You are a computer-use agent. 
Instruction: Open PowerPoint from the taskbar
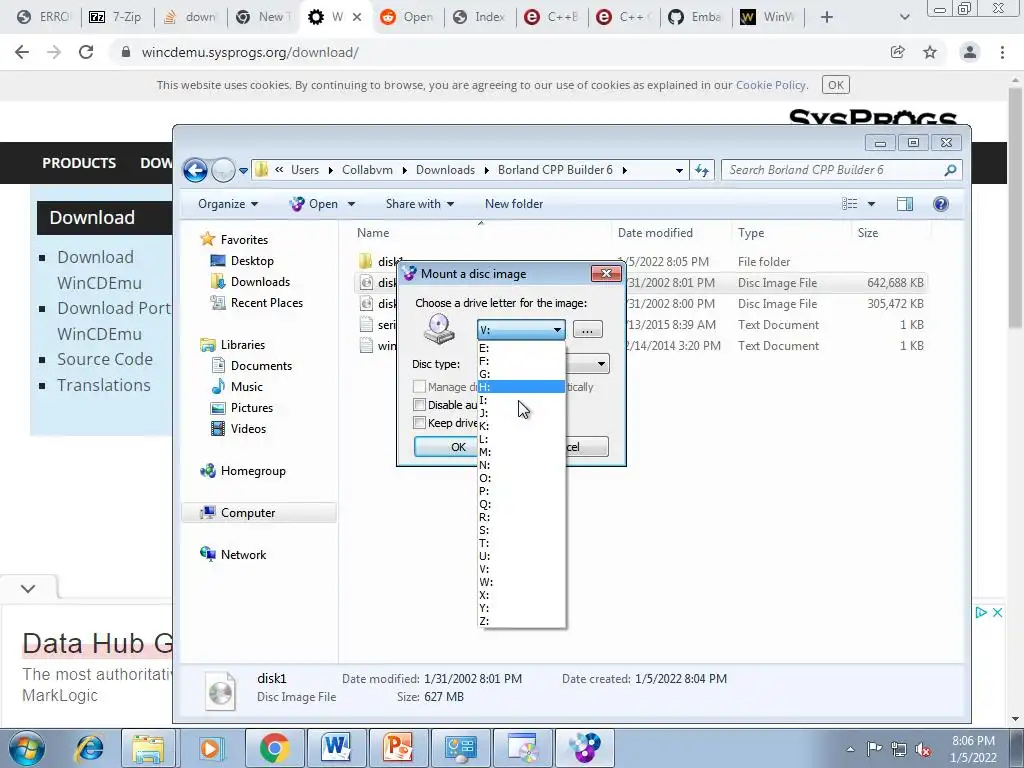click(398, 748)
